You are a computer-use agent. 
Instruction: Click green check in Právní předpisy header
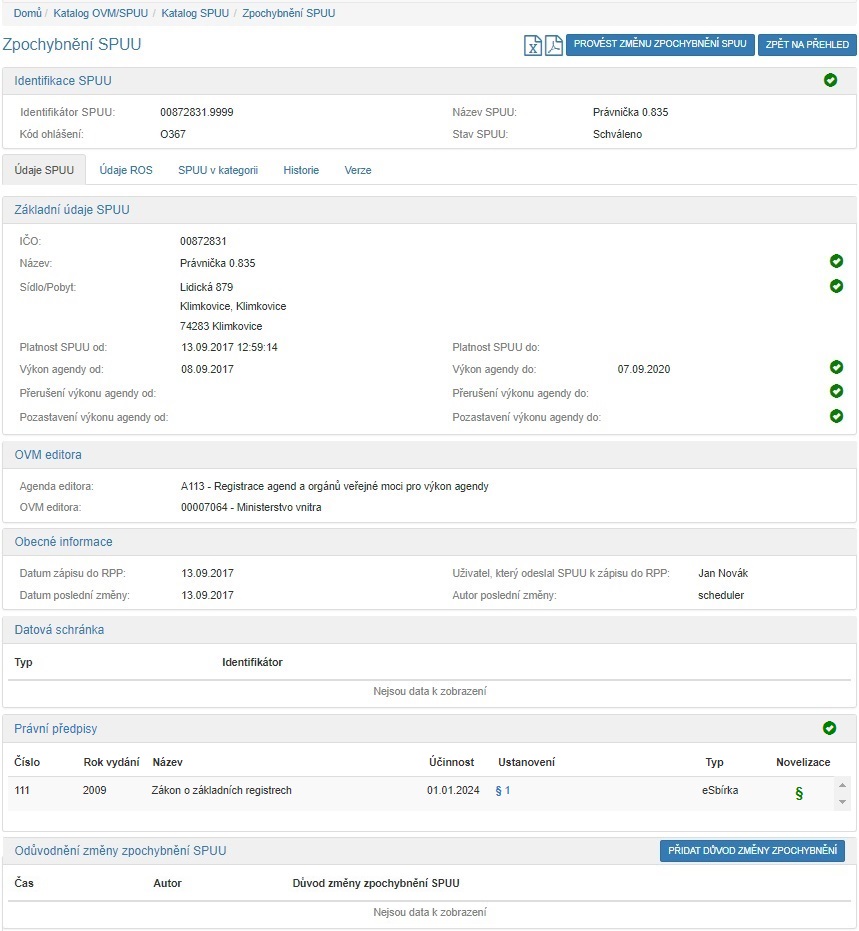click(829, 728)
